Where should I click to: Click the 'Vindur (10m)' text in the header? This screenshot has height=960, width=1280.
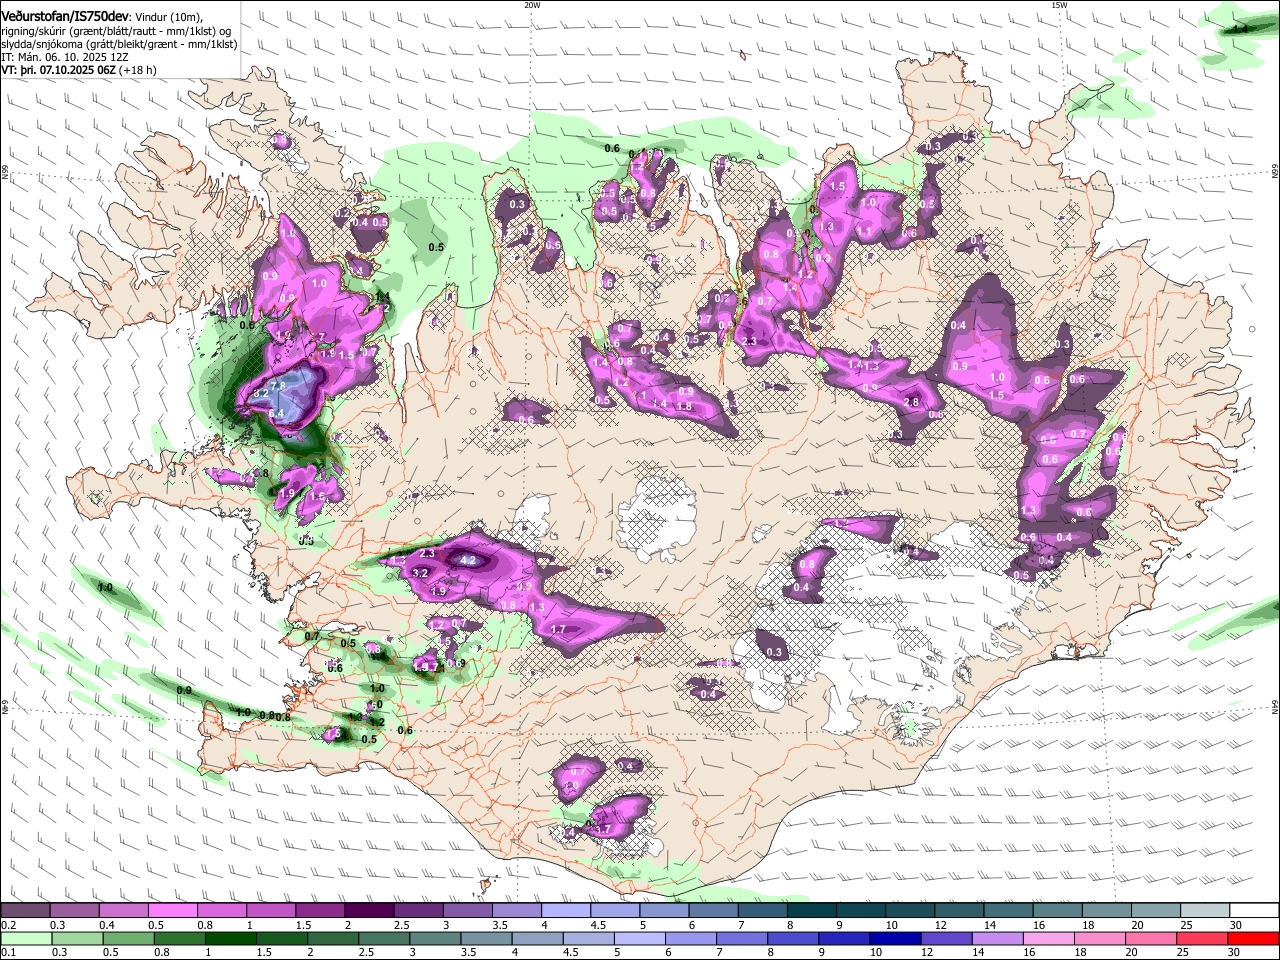(x=168, y=16)
